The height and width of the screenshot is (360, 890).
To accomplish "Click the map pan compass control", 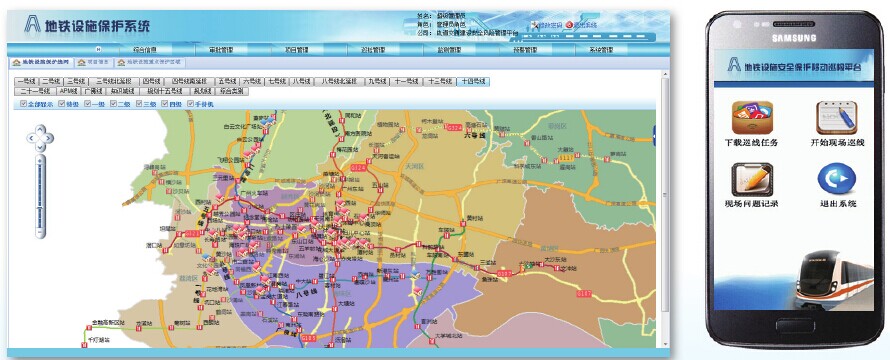I will tap(40, 138).
